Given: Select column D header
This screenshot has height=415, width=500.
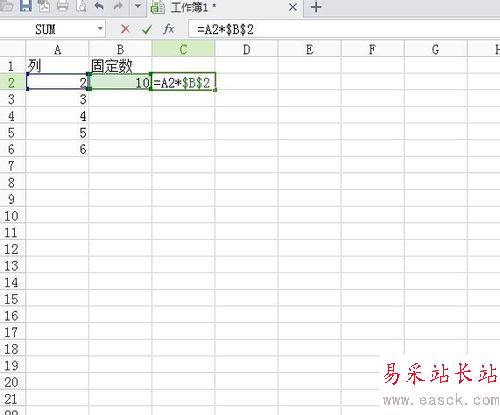Looking at the screenshot, I should click(x=246, y=50).
